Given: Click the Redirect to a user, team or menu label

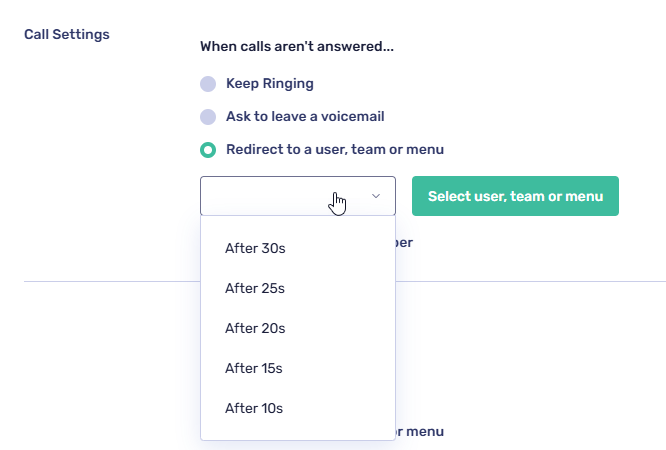Looking at the screenshot, I should tap(335, 150).
